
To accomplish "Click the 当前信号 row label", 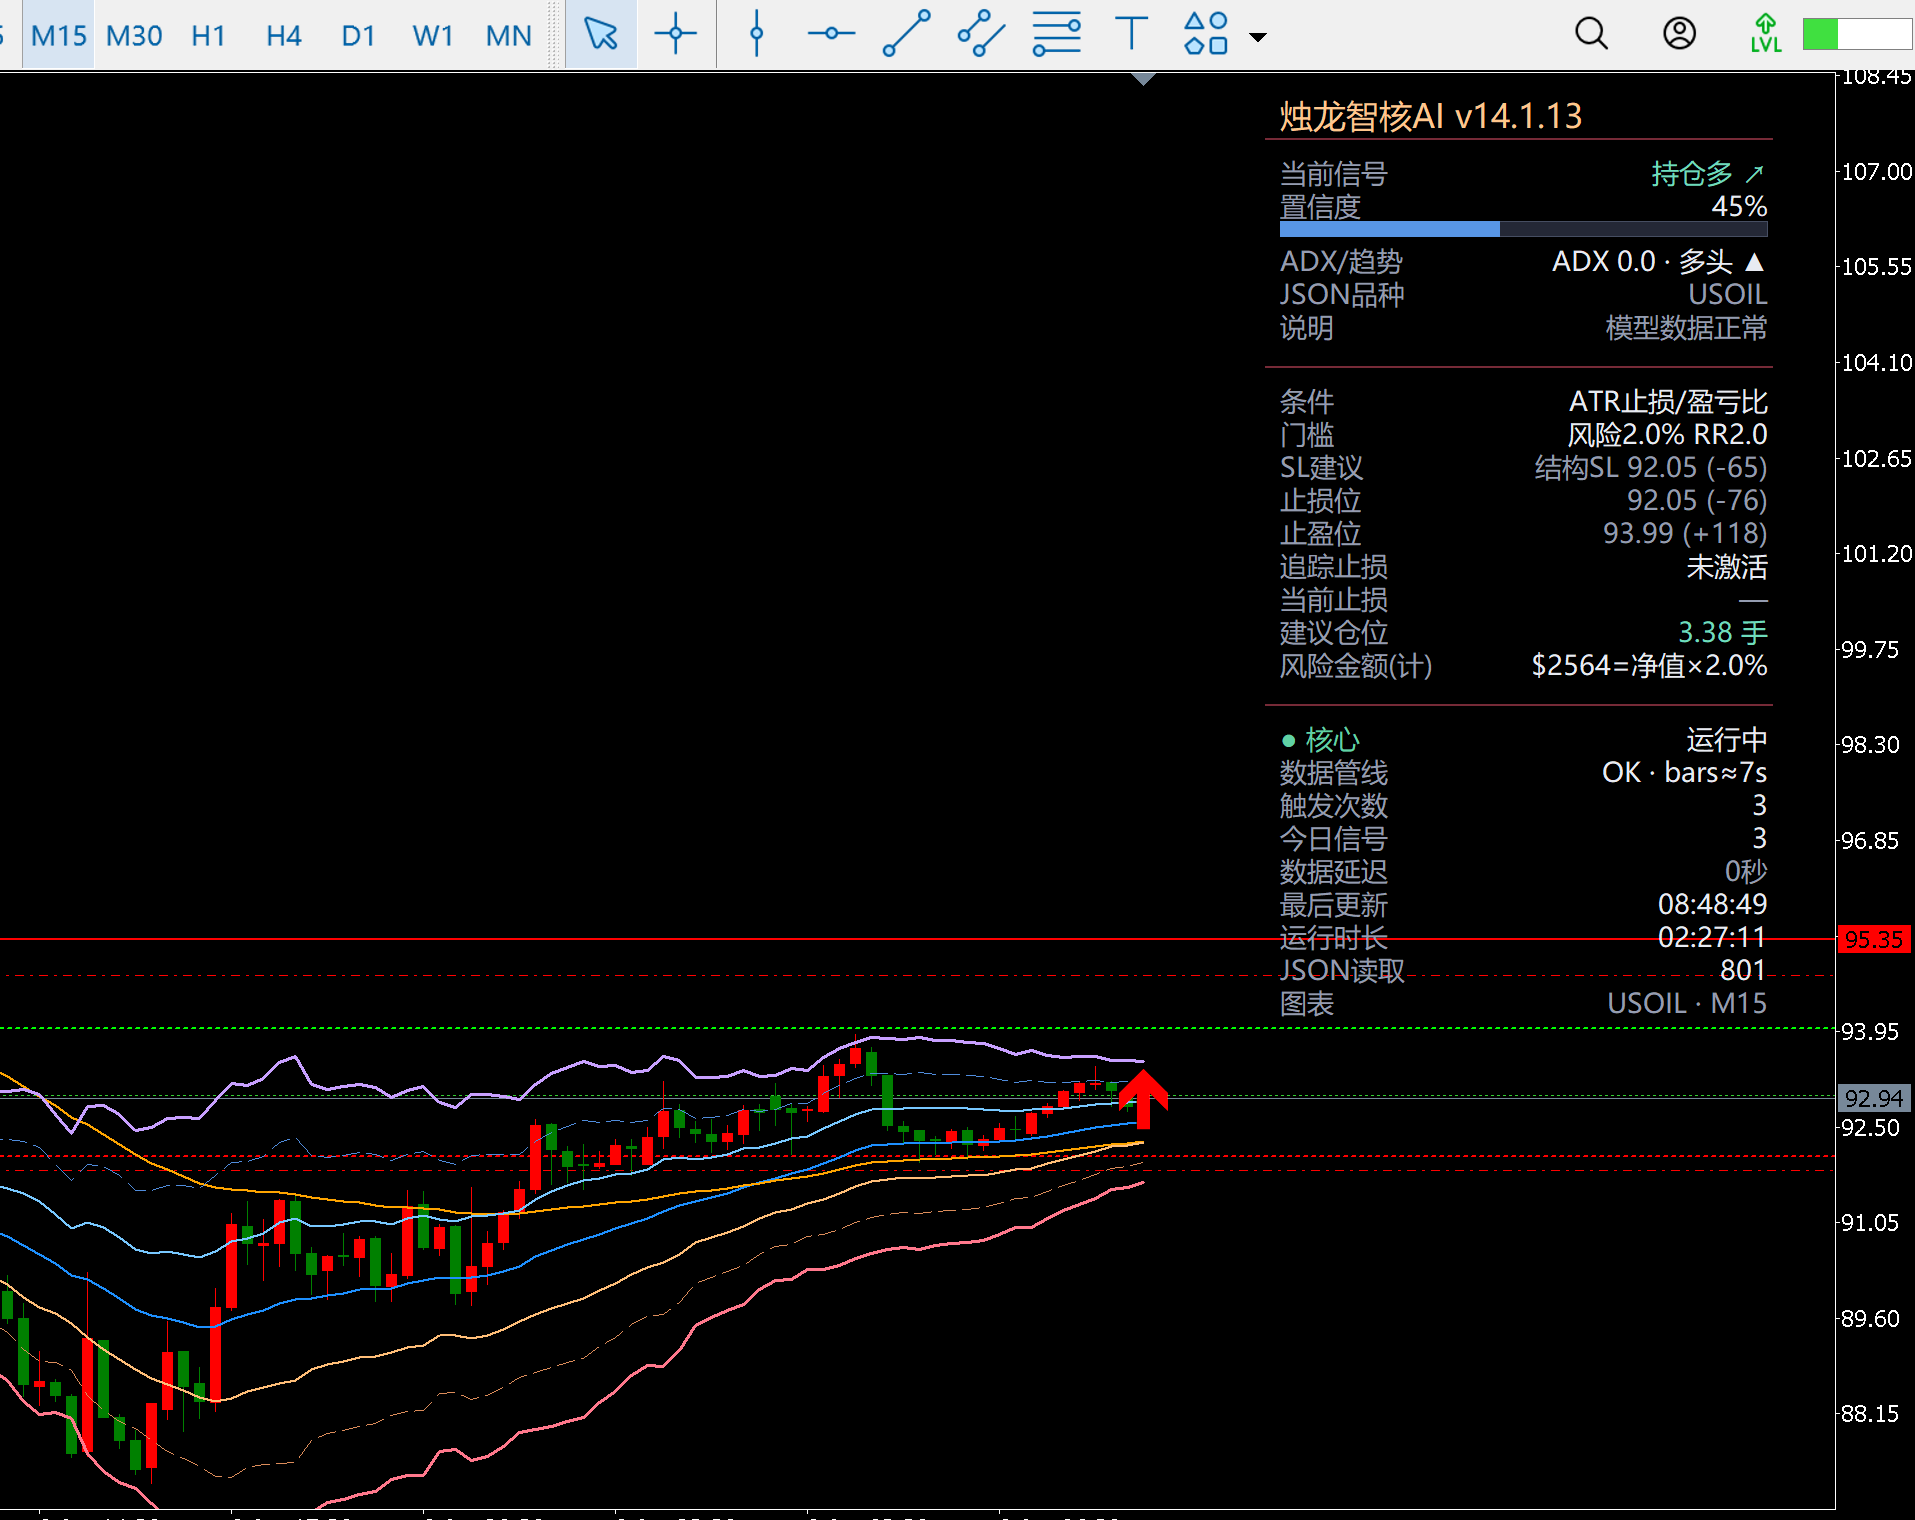I will click(1334, 174).
